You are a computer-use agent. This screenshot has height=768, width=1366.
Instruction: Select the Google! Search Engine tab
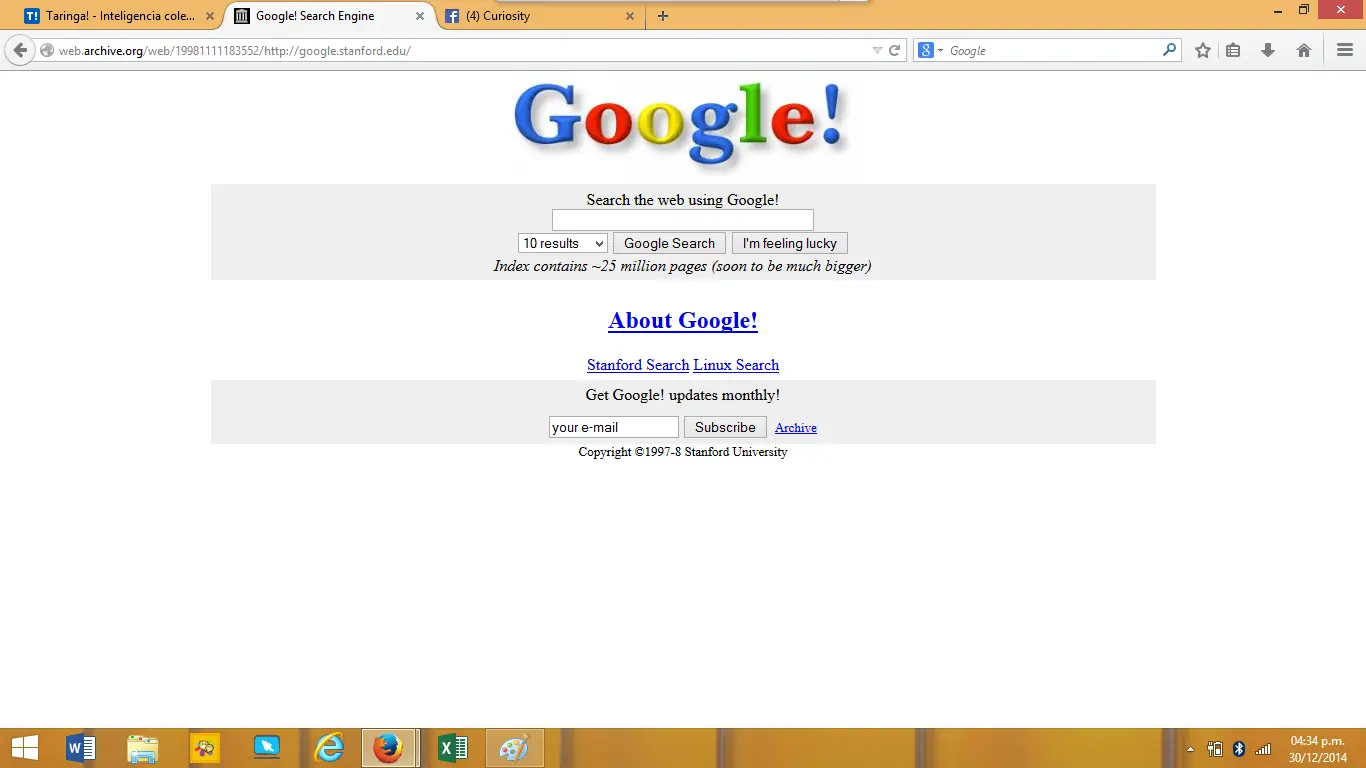(329, 16)
